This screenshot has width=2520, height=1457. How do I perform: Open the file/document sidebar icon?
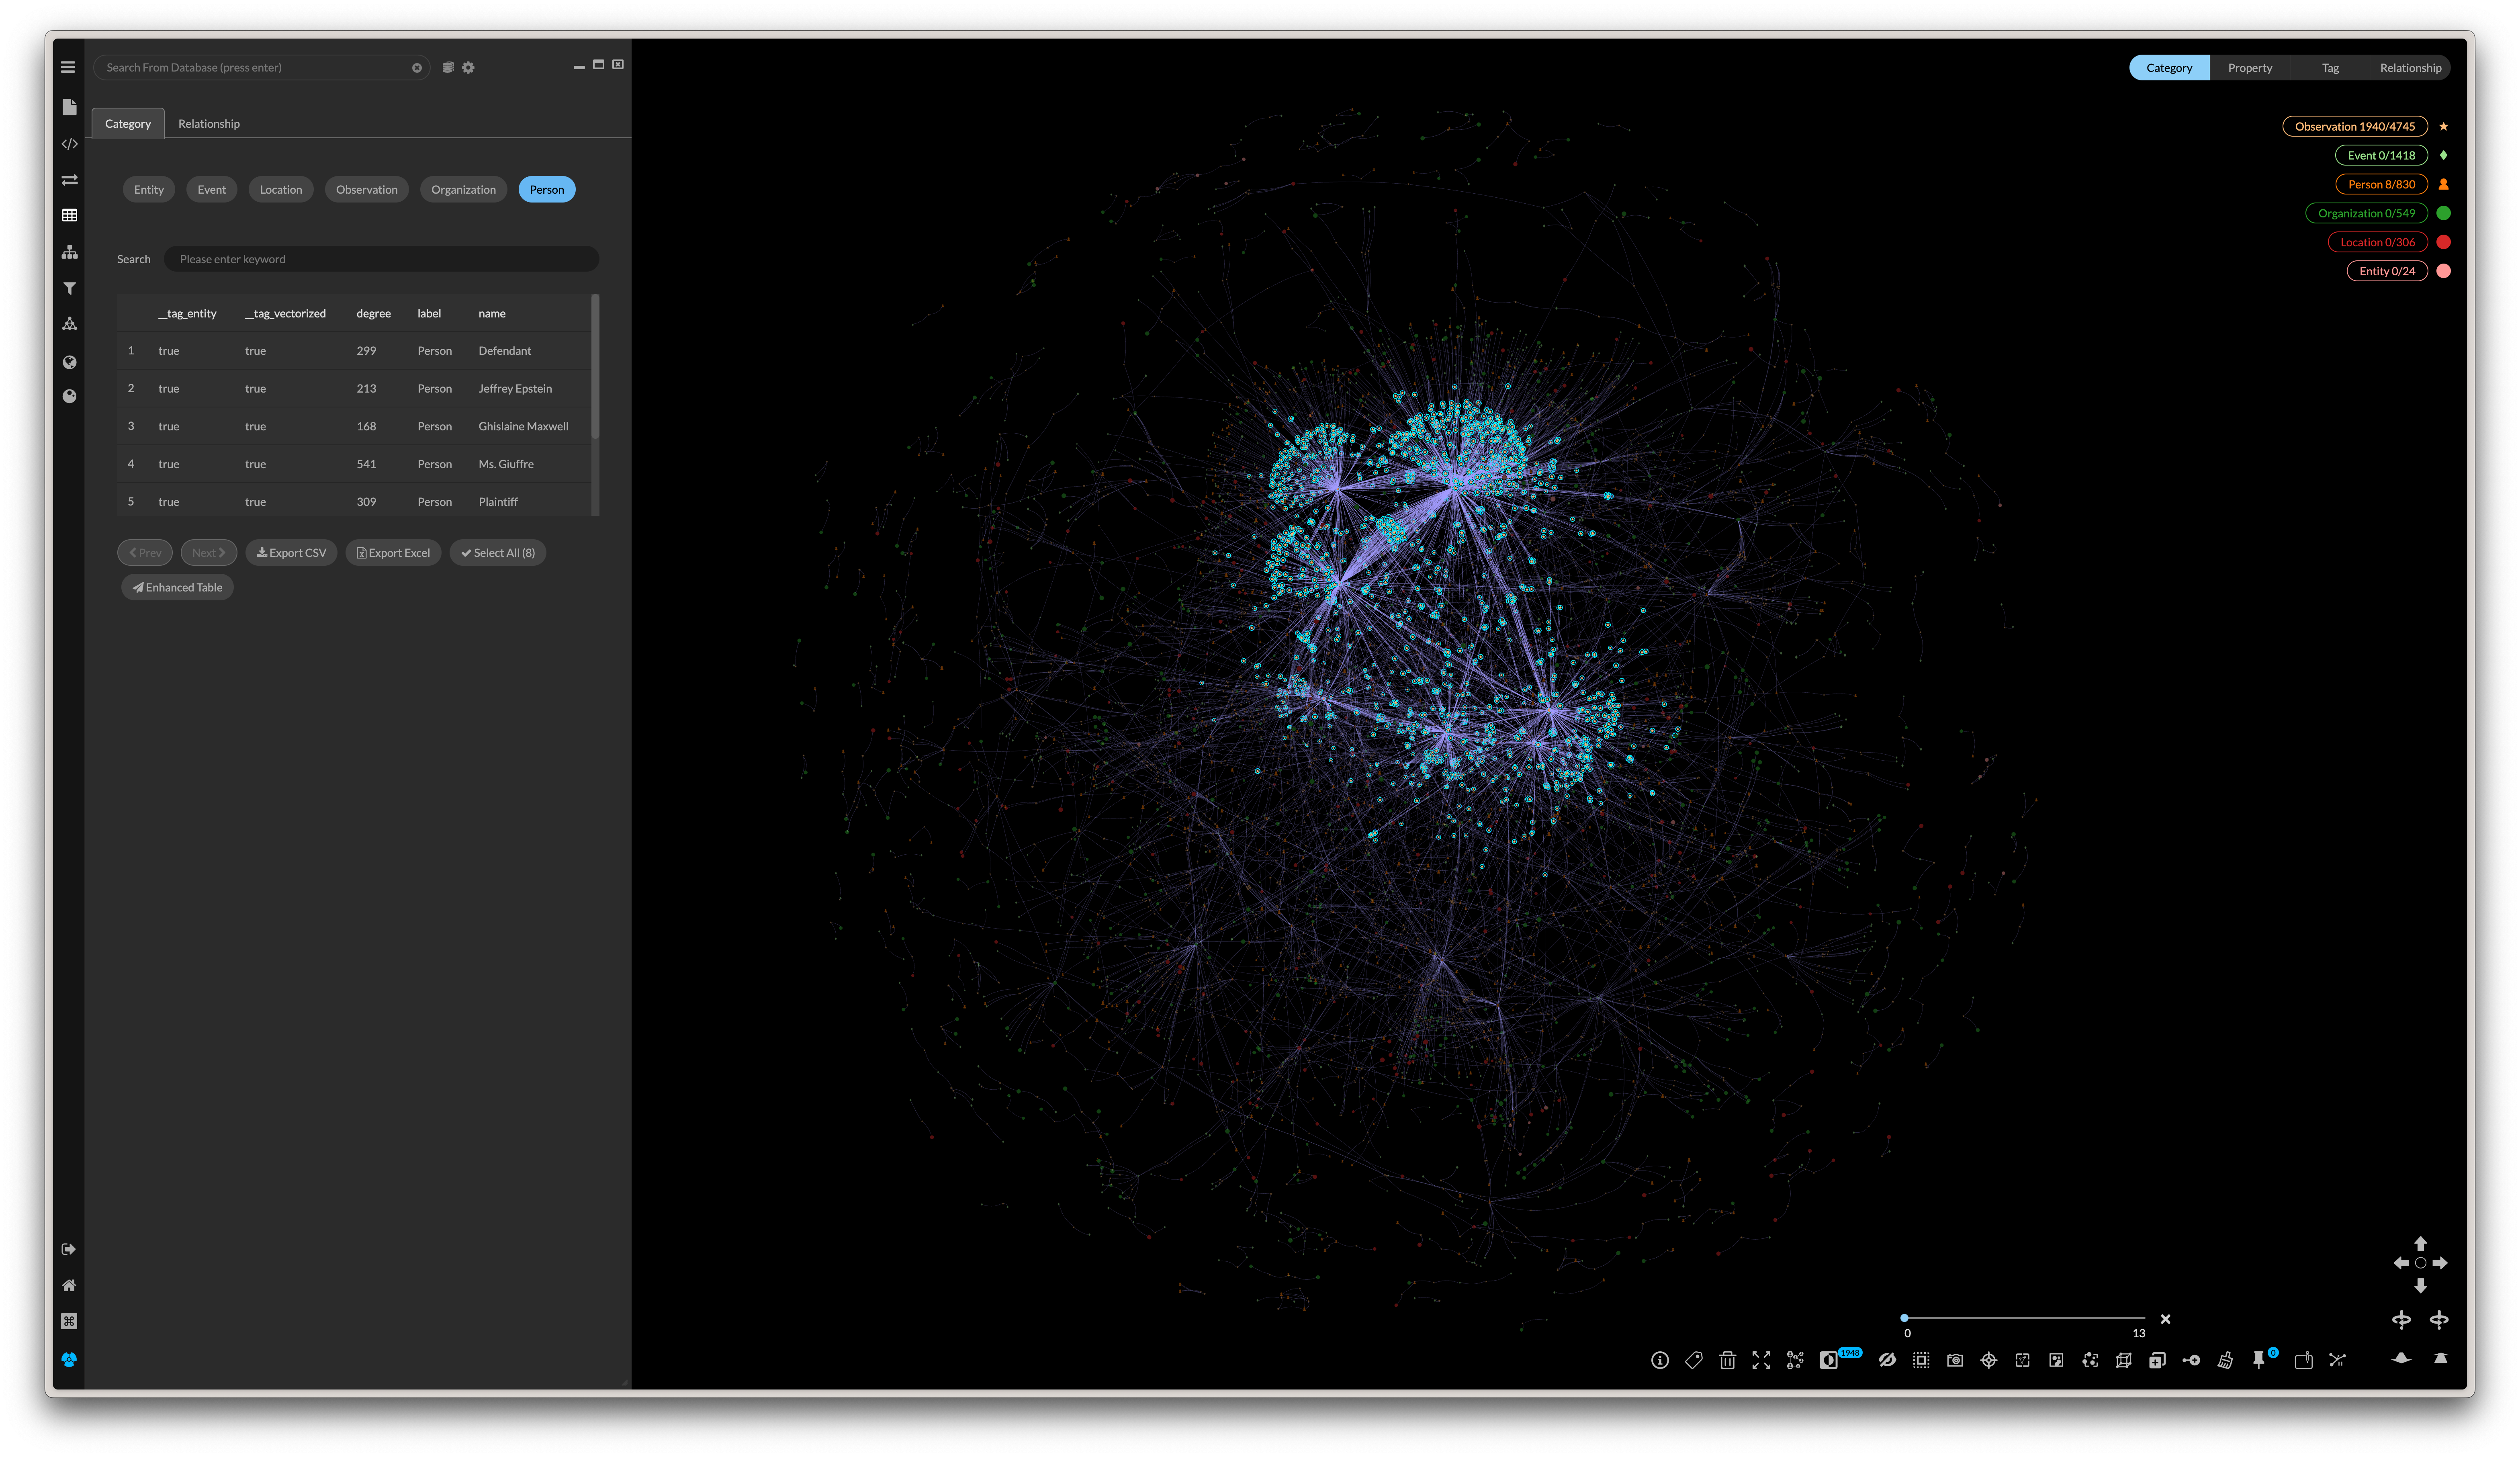69,107
